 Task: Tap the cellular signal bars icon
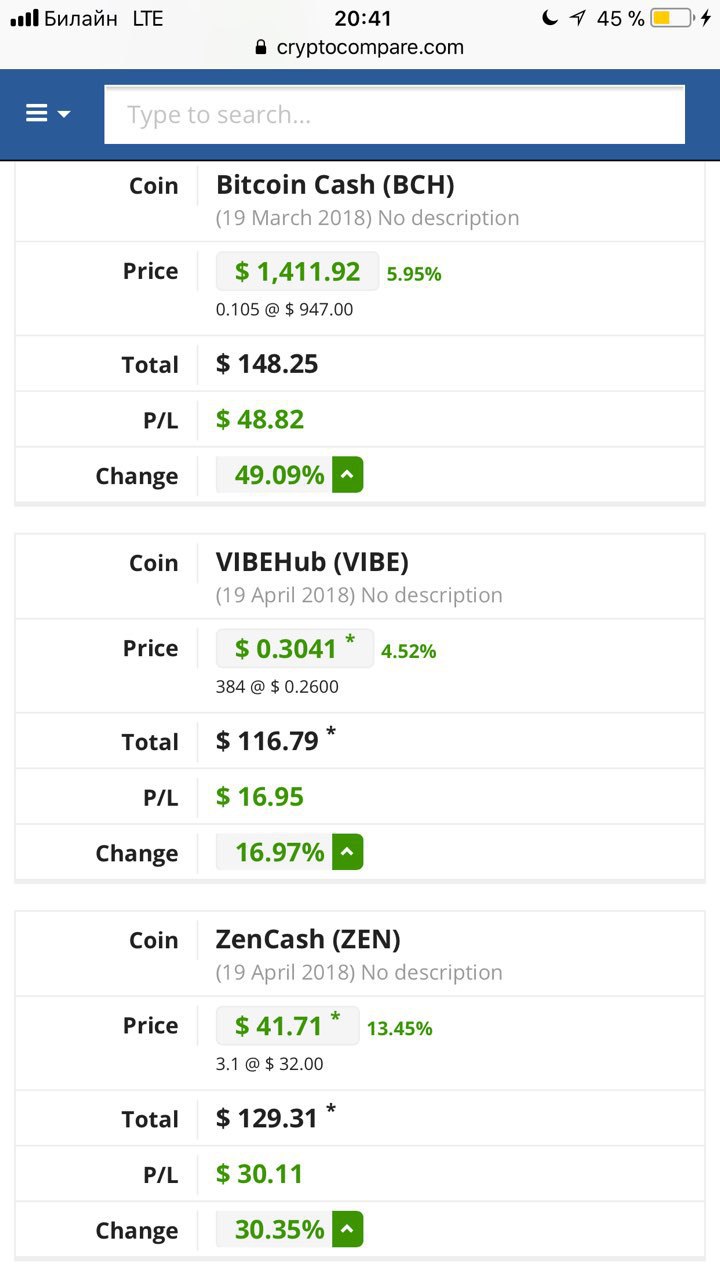point(24,18)
